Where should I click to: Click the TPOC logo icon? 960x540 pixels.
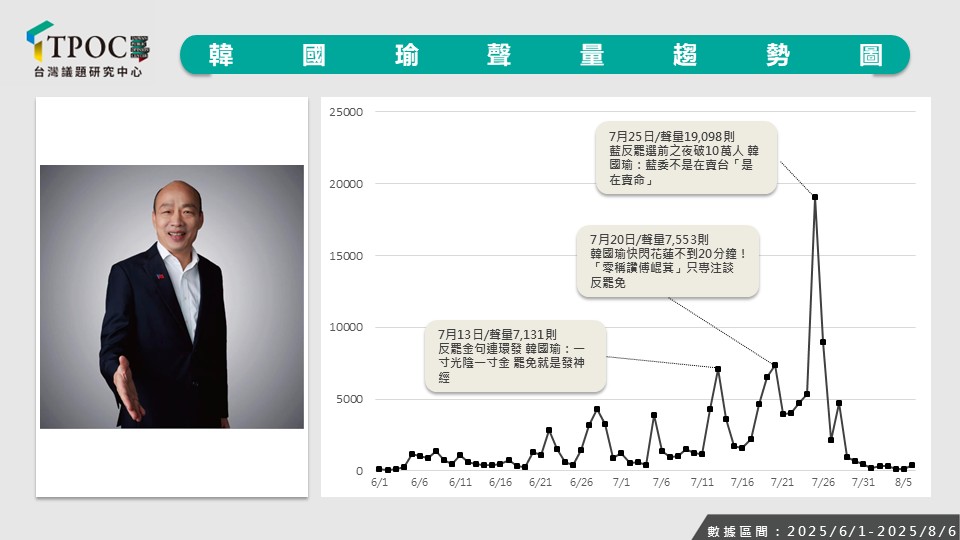[40, 40]
